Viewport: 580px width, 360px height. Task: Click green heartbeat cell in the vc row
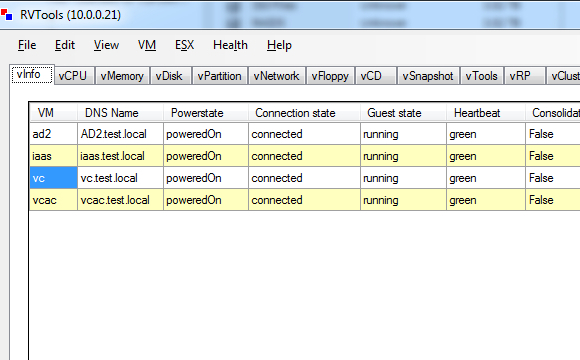click(486, 178)
